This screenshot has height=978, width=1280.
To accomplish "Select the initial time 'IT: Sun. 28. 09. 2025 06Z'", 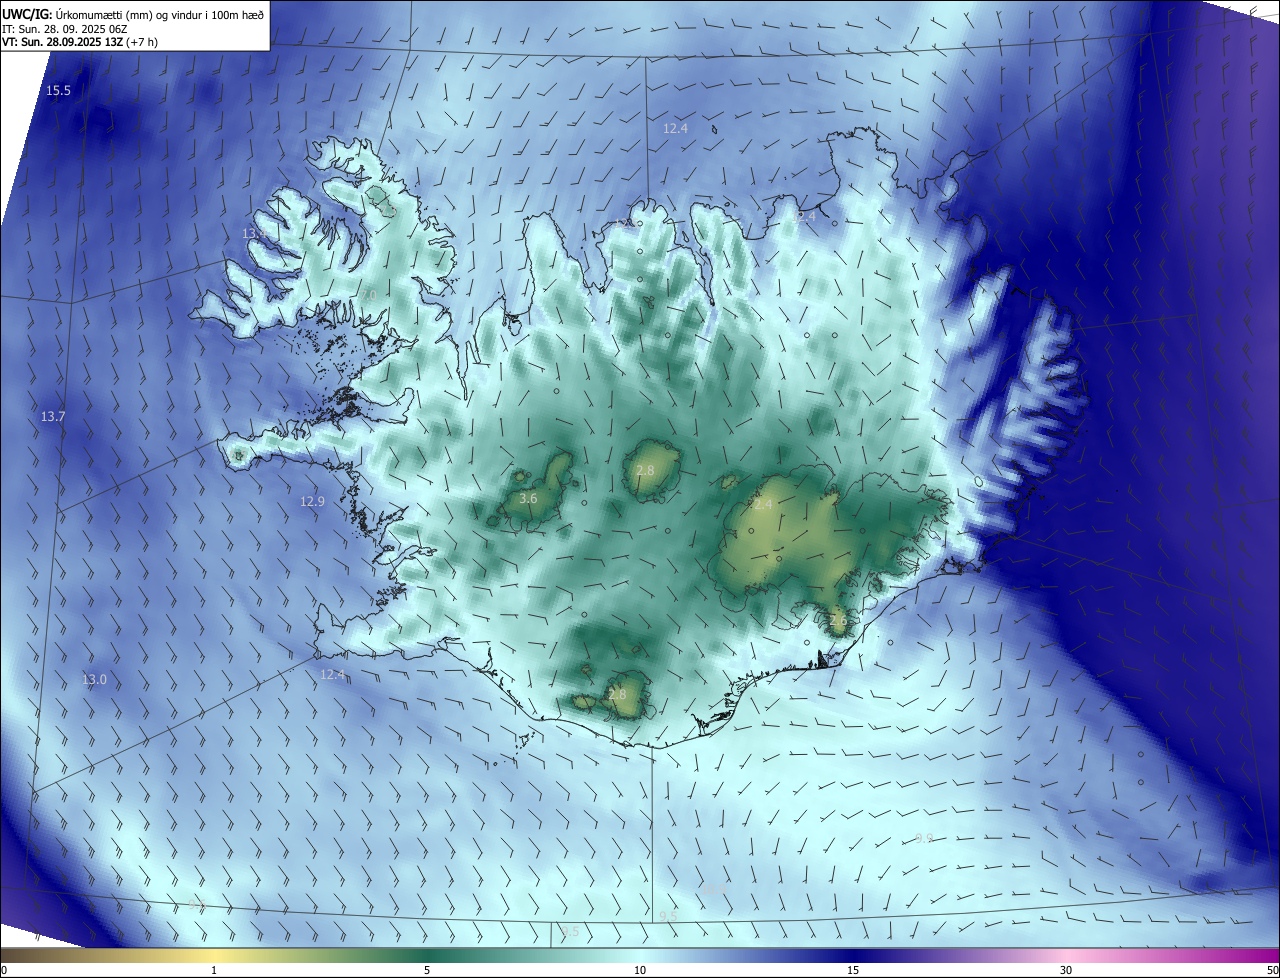I will (x=64, y=28).
